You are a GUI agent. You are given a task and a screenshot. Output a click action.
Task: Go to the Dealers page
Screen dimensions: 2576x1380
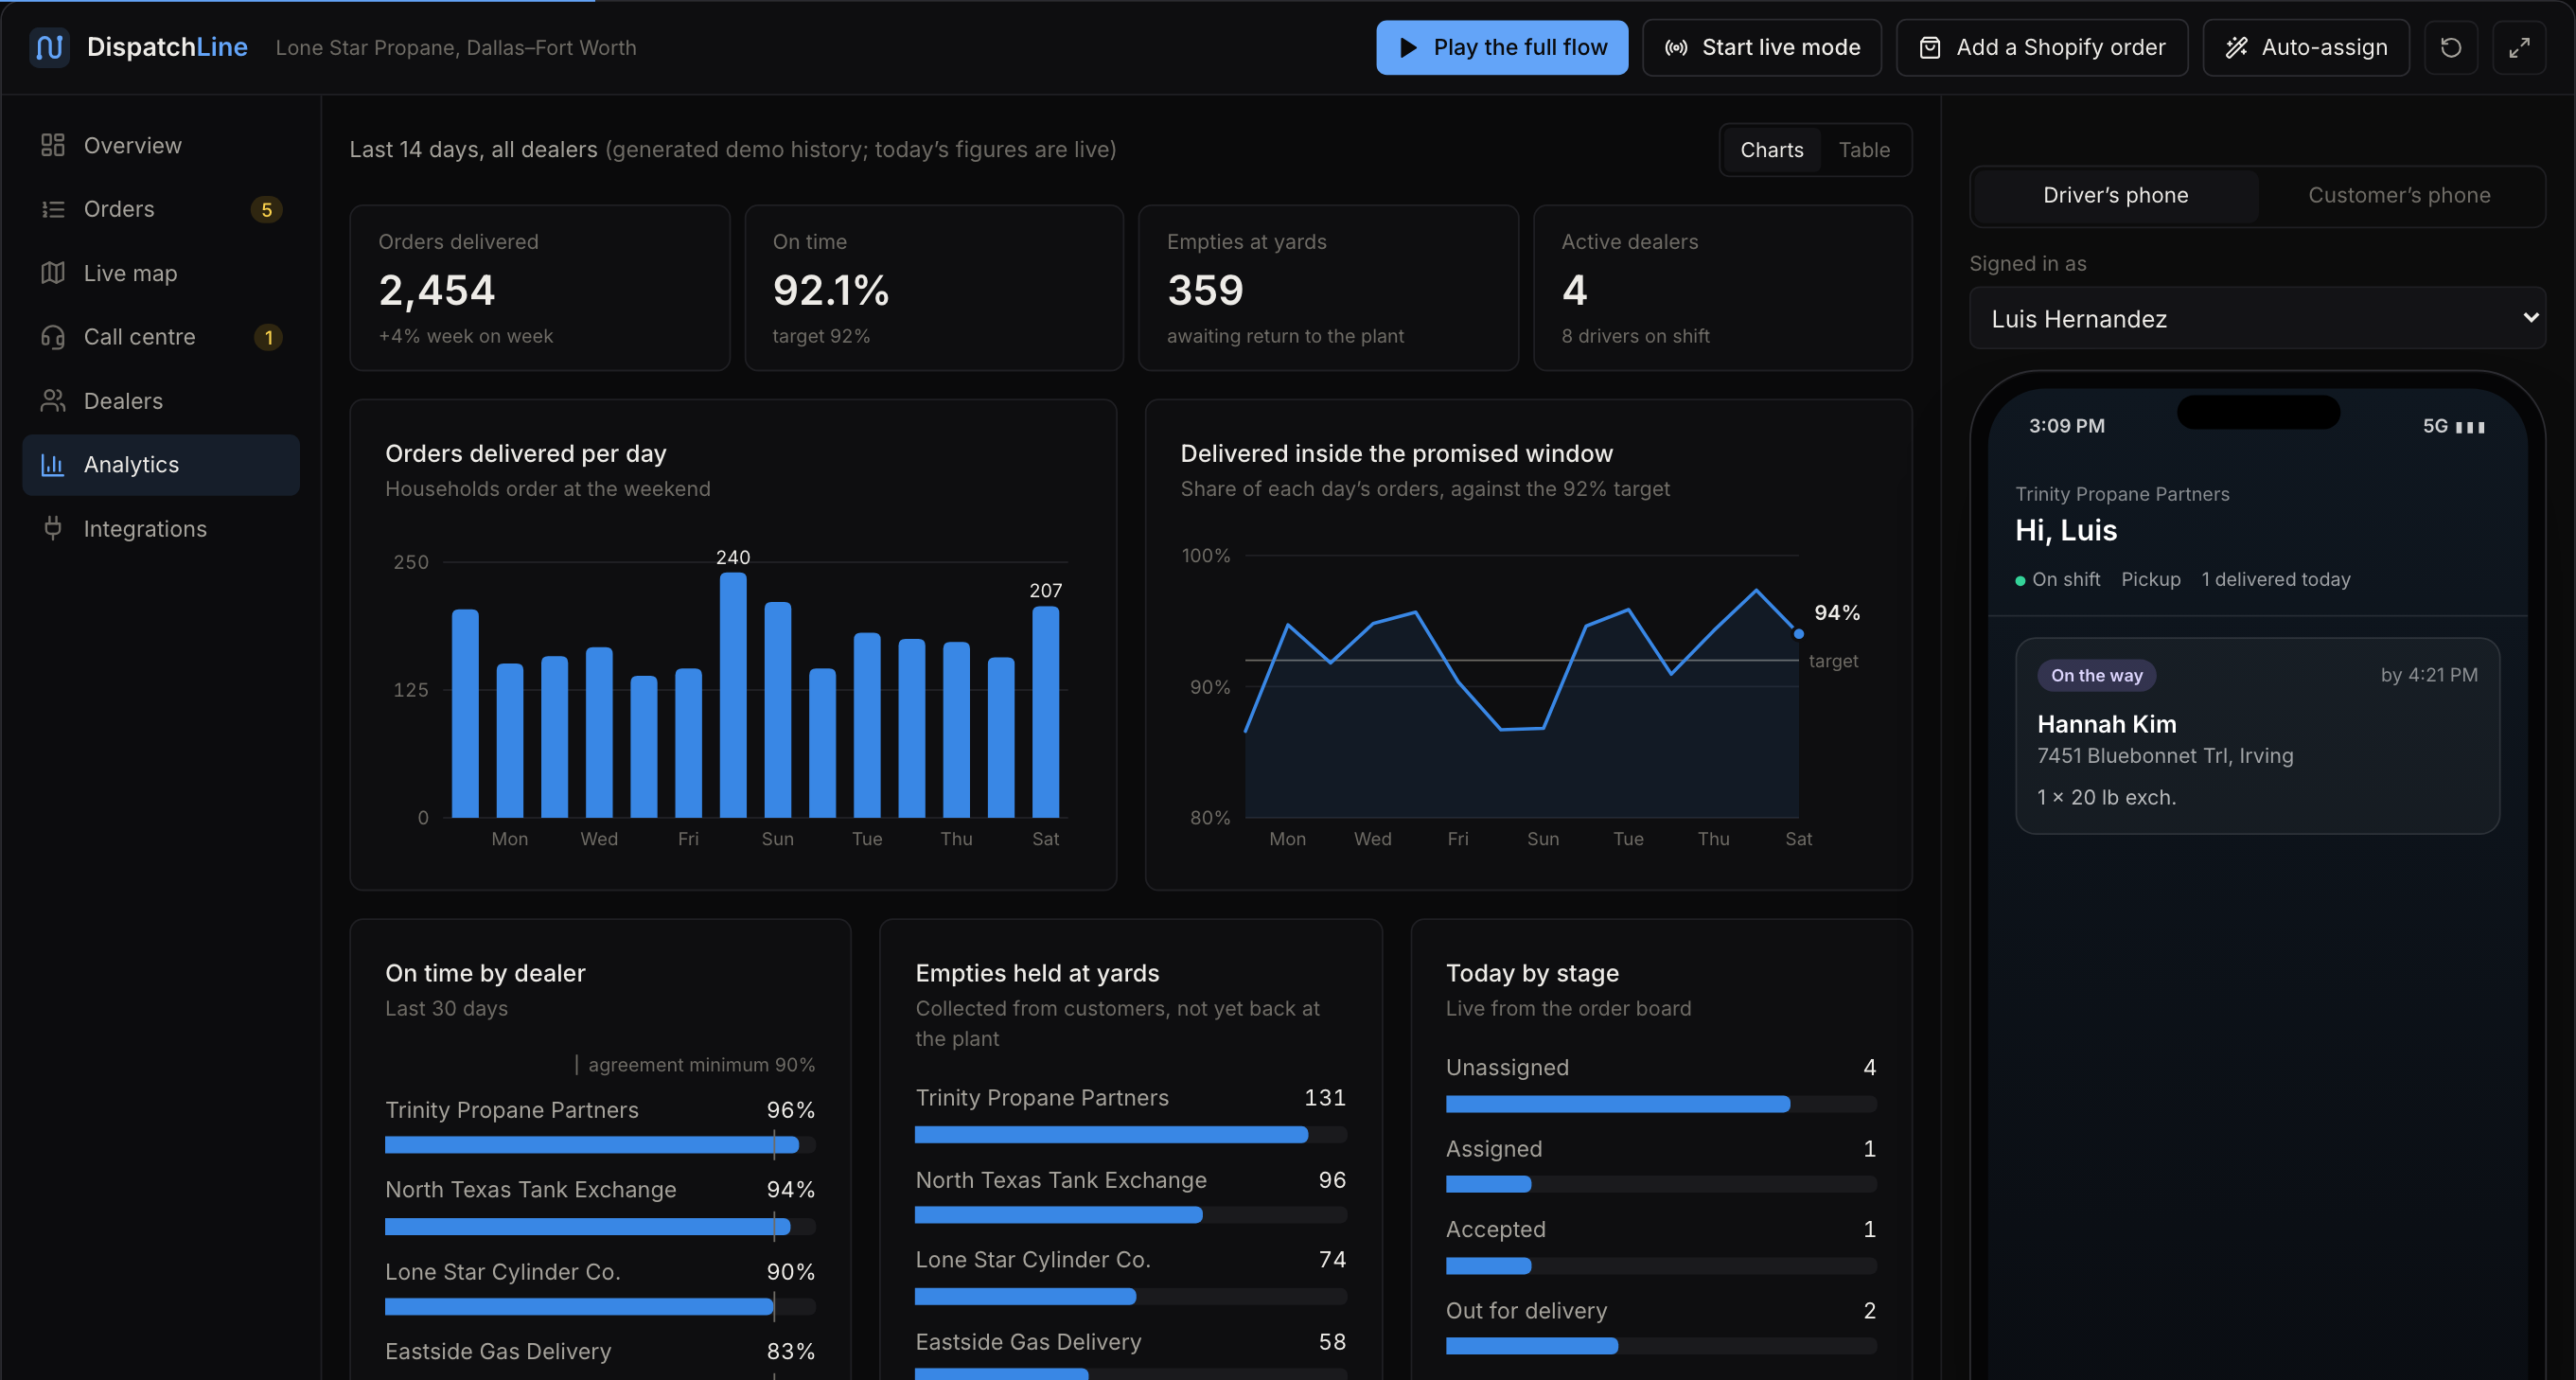(x=161, y=401)
